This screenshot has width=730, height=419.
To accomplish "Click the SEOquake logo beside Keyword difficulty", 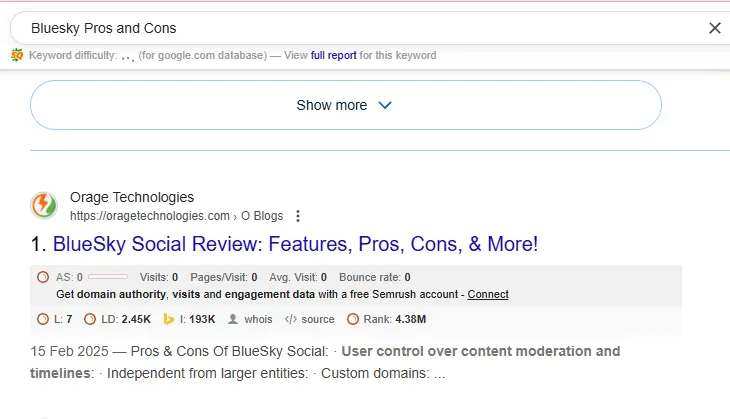I will click(x=17, y=55).
